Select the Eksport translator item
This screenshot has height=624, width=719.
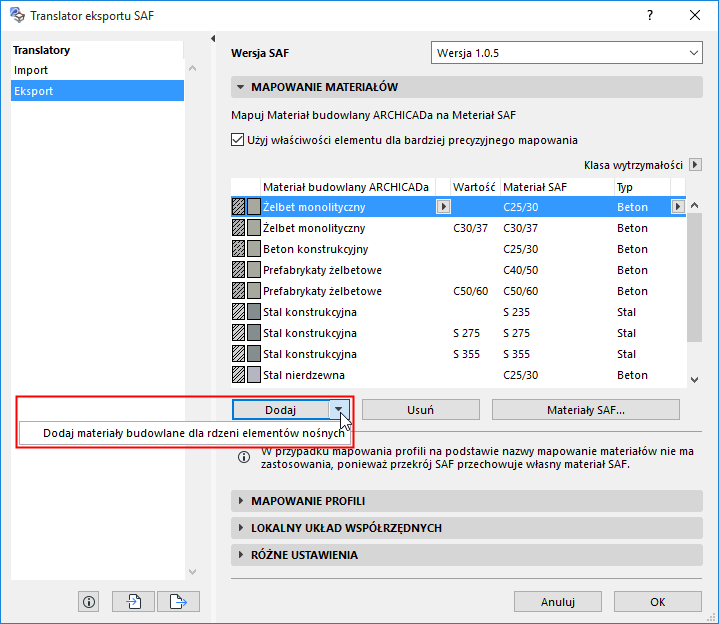[97, 91]
